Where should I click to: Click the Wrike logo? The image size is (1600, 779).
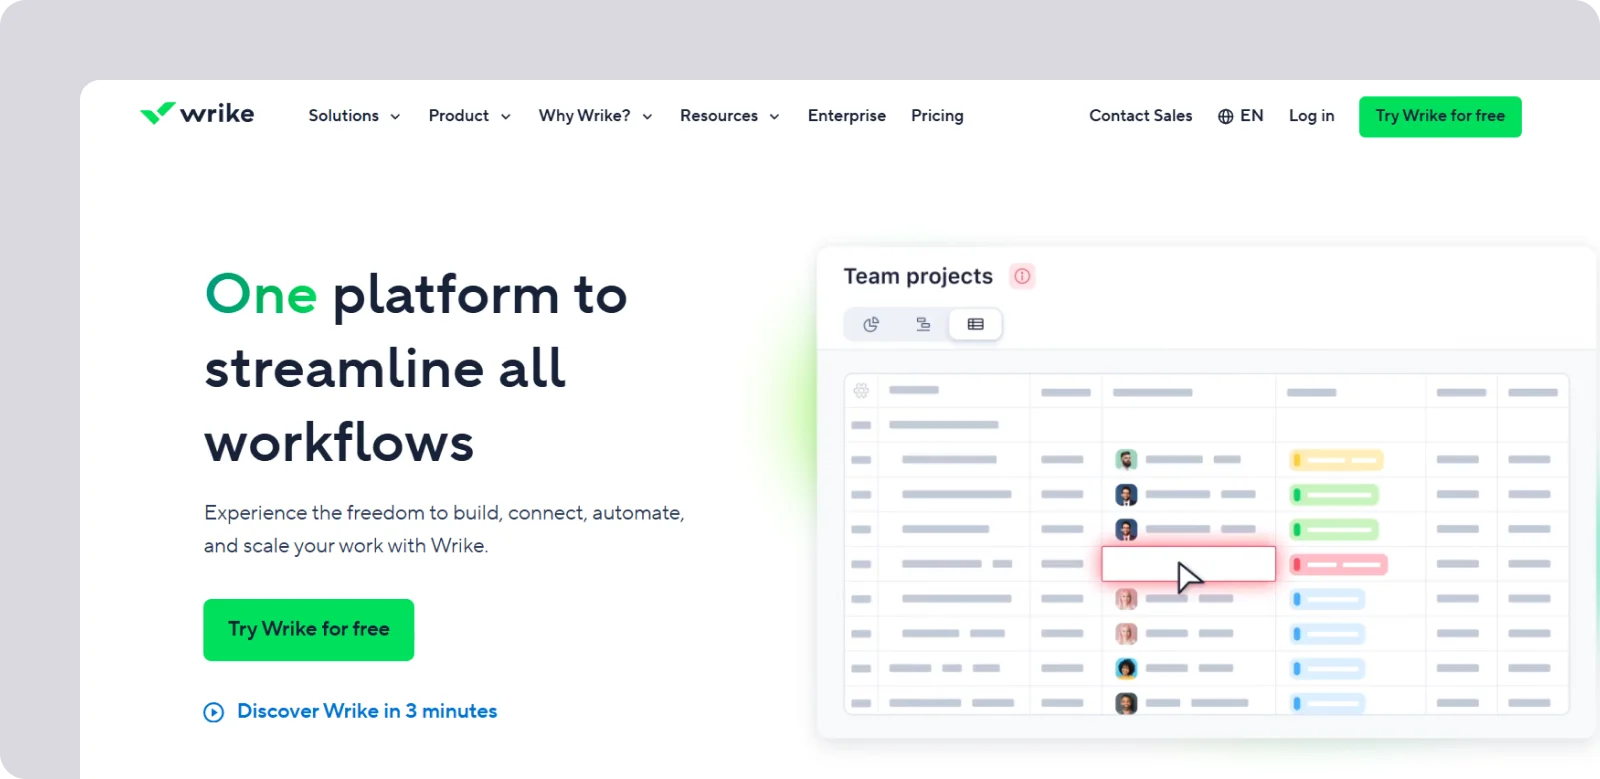click(x=197, y=114)
